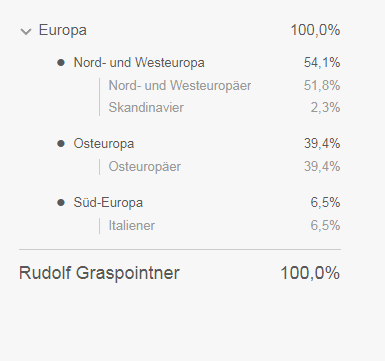Image resolution: width=385 pixels, height=361 pixels.
Task: Click Osteuropa's 39,4% region total
Action: 322,144
